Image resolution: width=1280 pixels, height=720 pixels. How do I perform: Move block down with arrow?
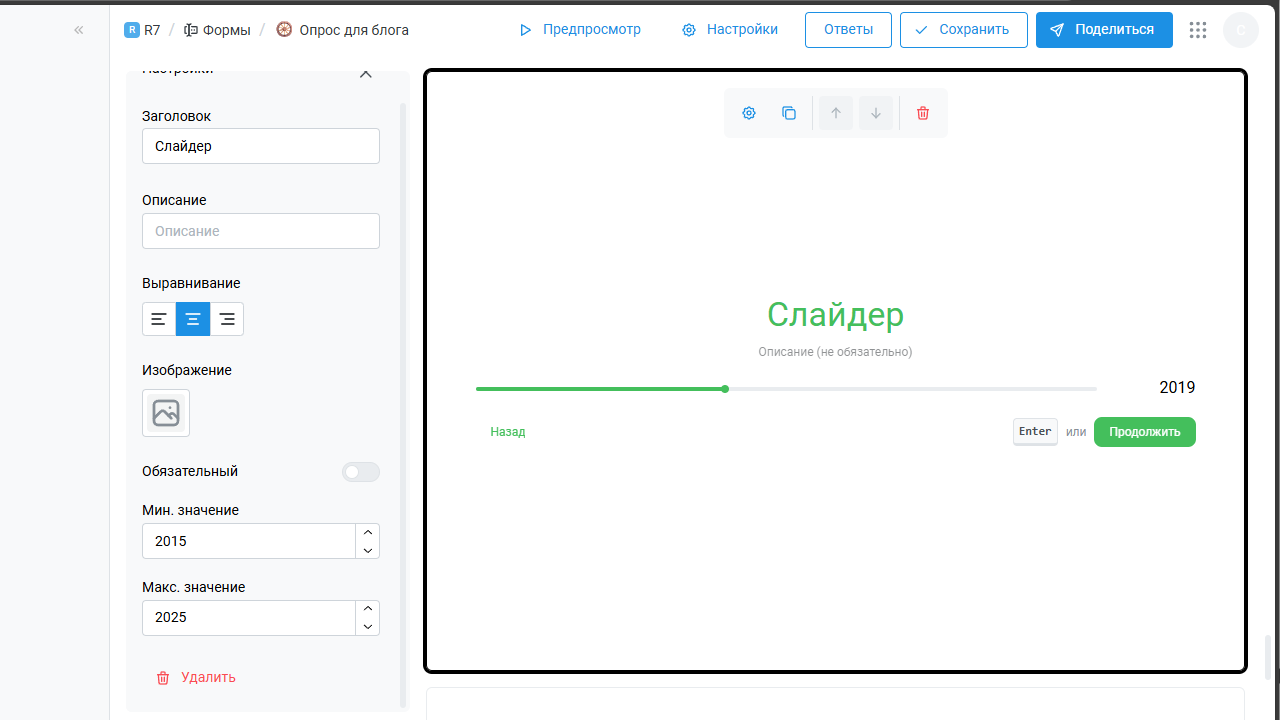876,113
